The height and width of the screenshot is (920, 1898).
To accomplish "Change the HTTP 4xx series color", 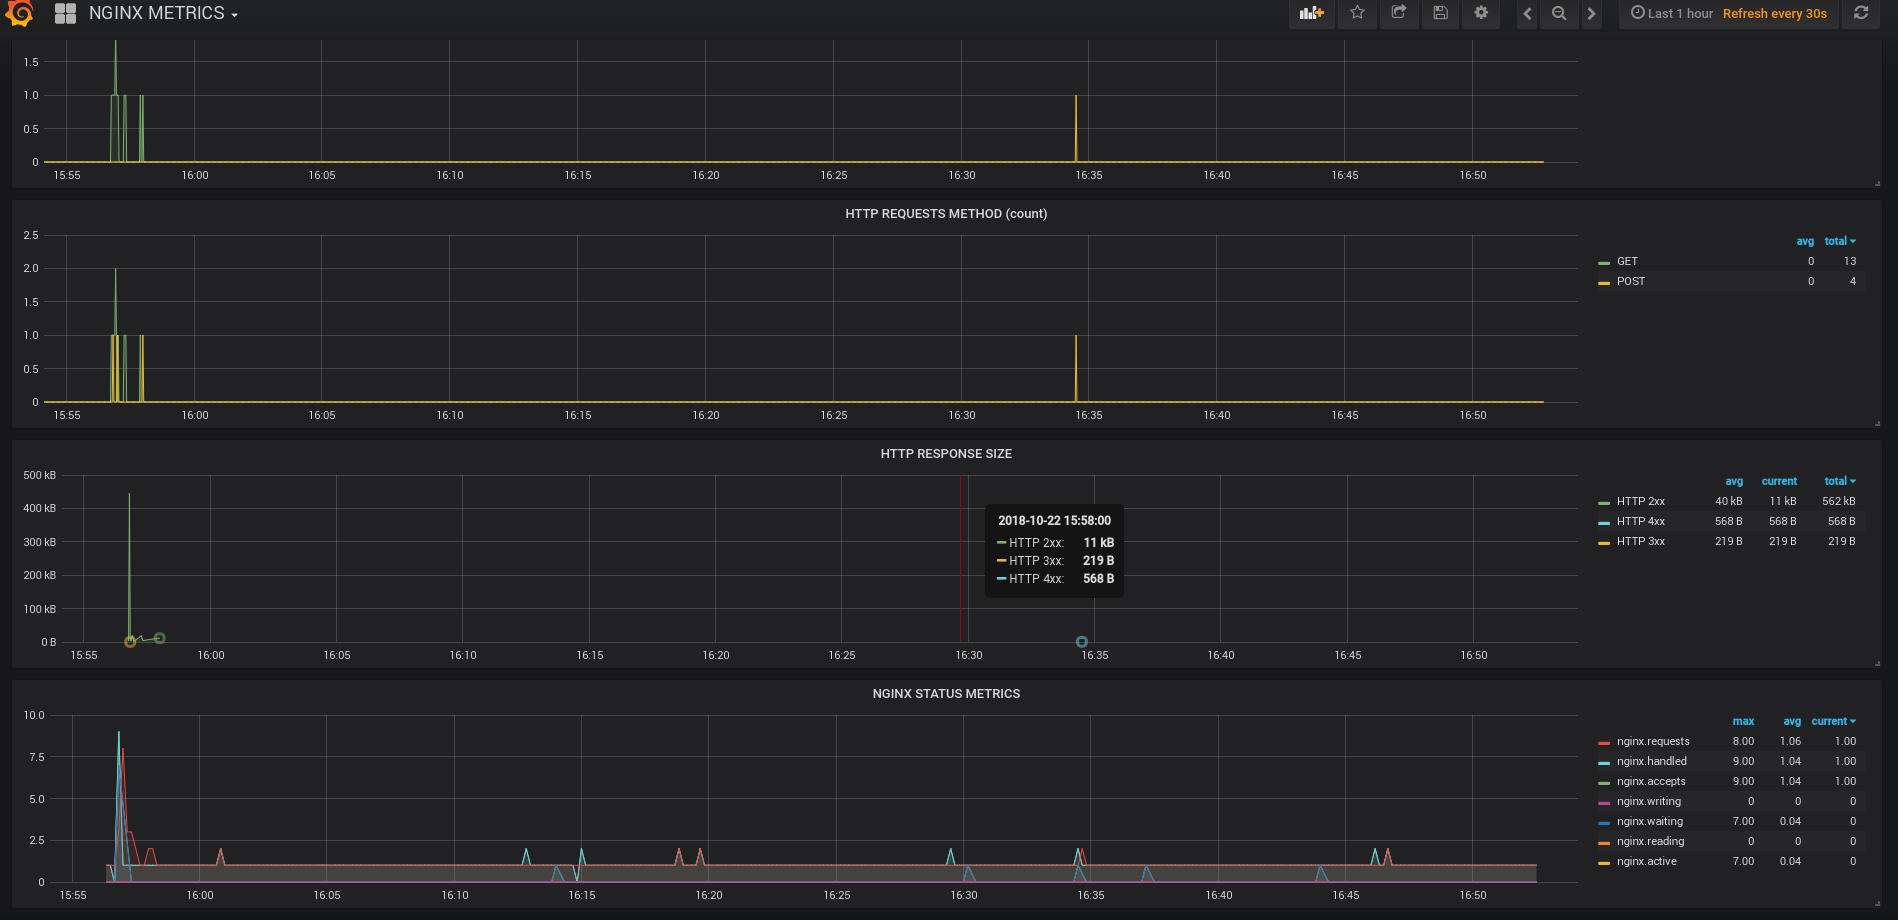I will (1604, 522).
